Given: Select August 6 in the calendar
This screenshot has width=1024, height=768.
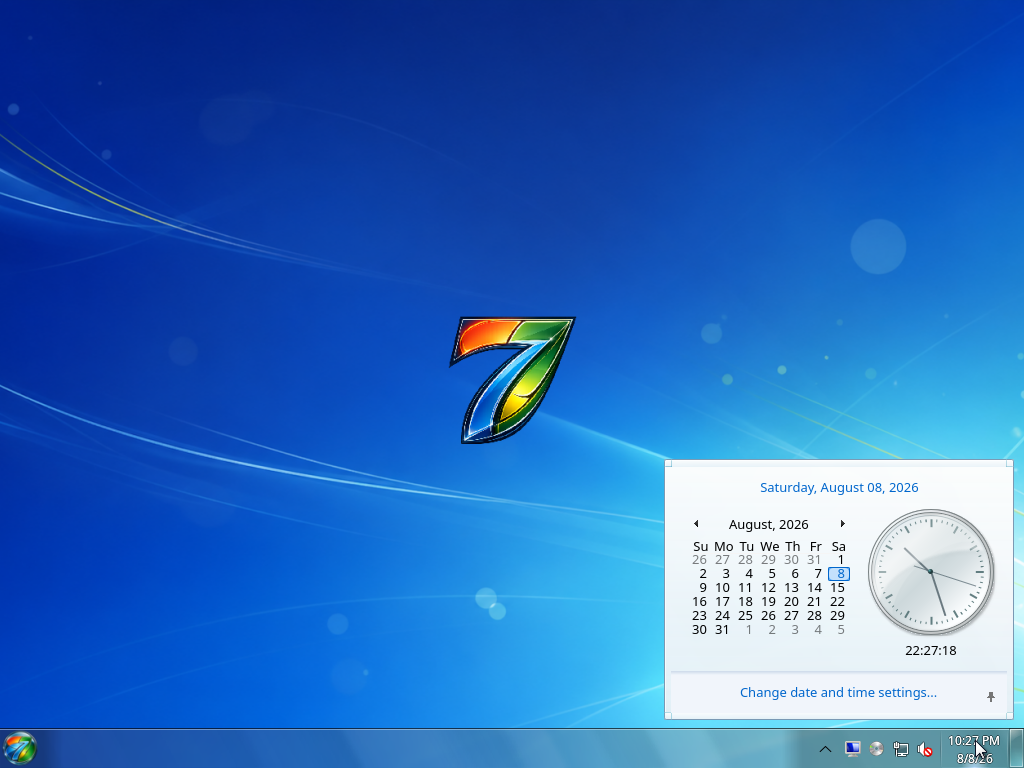Looking at the screenshot, I should pyautogui.click(x=795, y=574).
